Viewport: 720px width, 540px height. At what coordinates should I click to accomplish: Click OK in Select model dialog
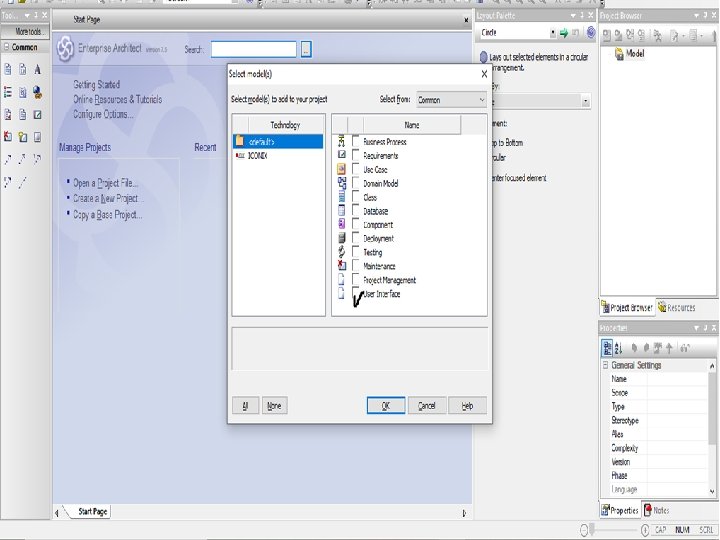coord(386,405)
